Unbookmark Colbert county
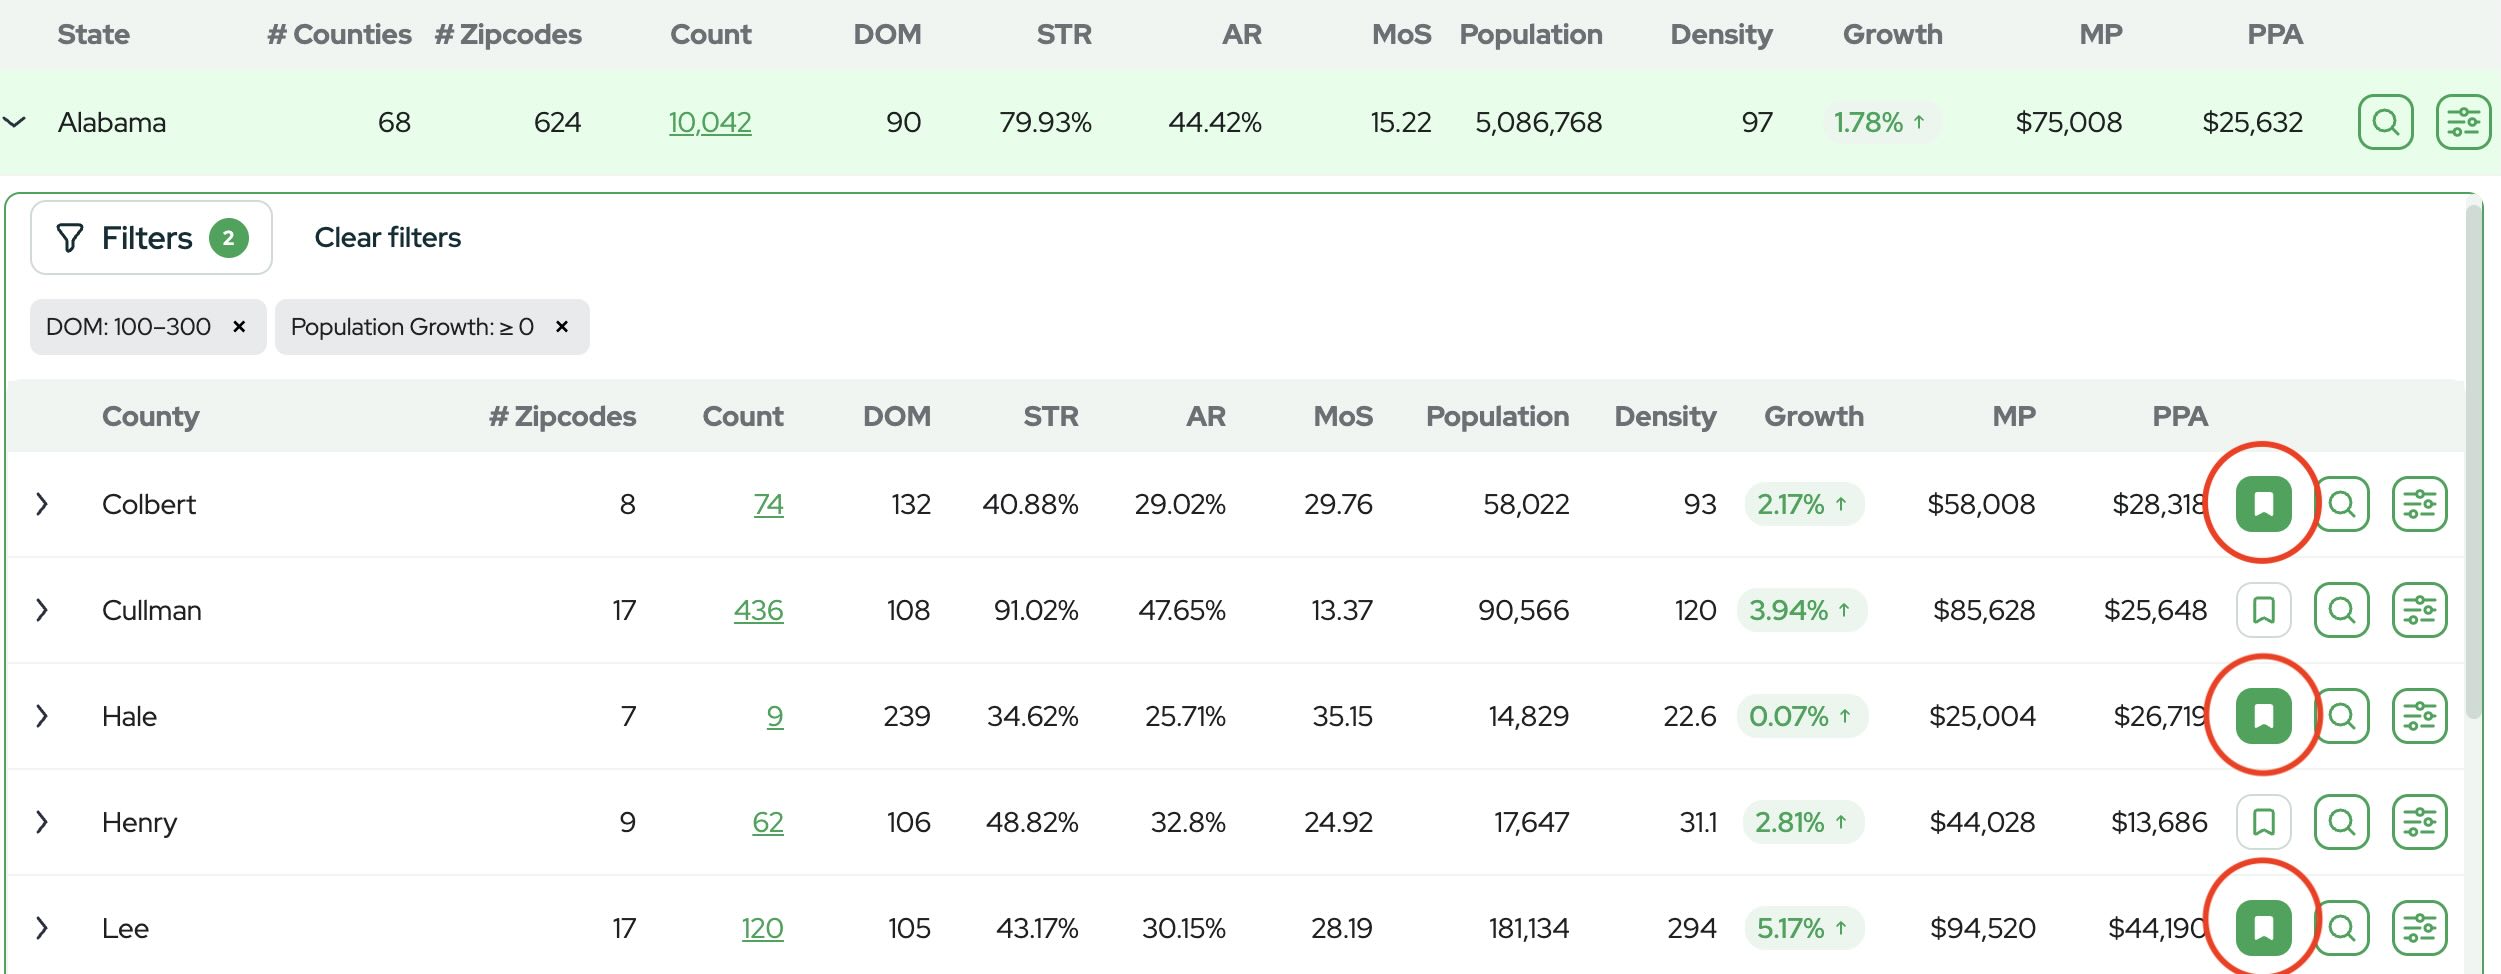 tap(2263, 504)
